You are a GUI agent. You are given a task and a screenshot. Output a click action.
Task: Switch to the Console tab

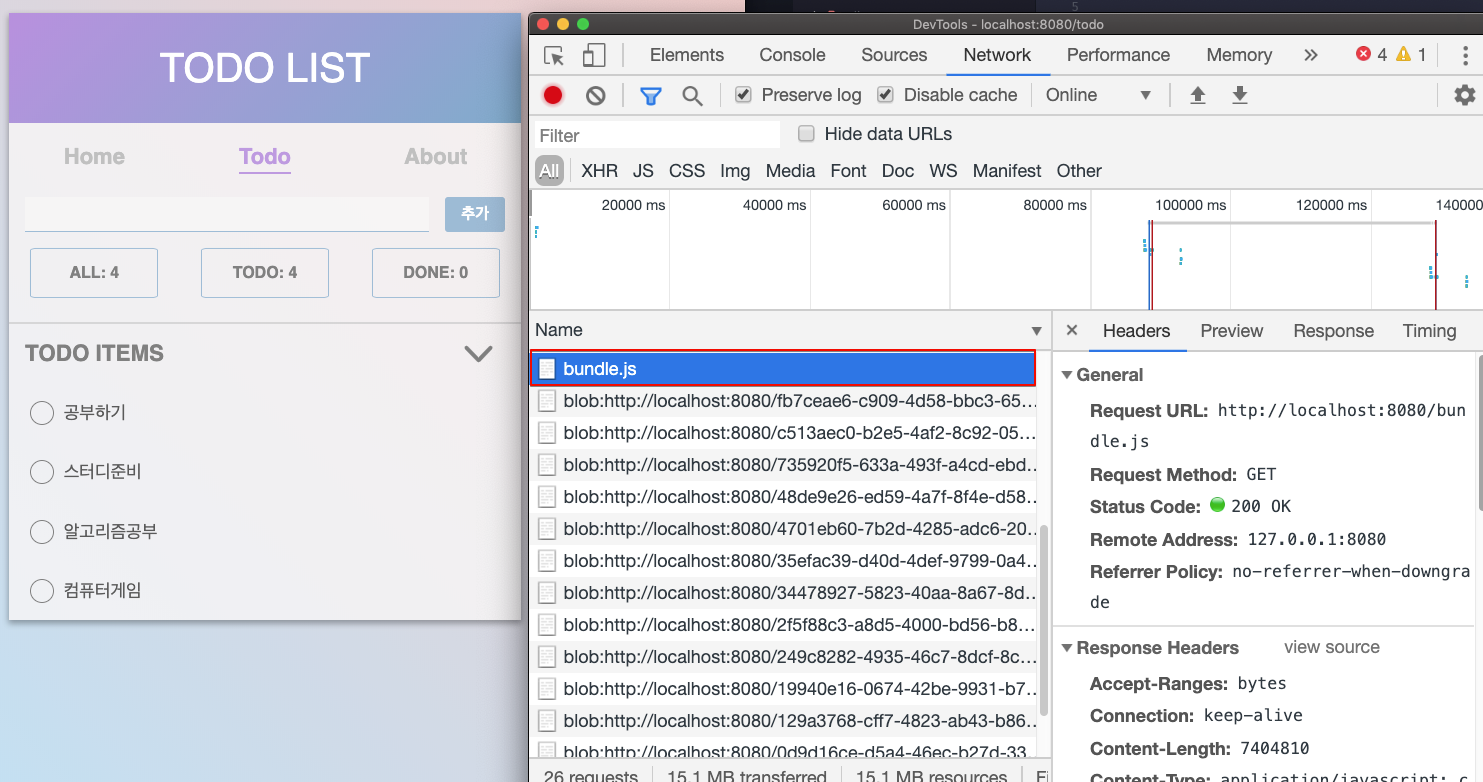tap(792, 55)
